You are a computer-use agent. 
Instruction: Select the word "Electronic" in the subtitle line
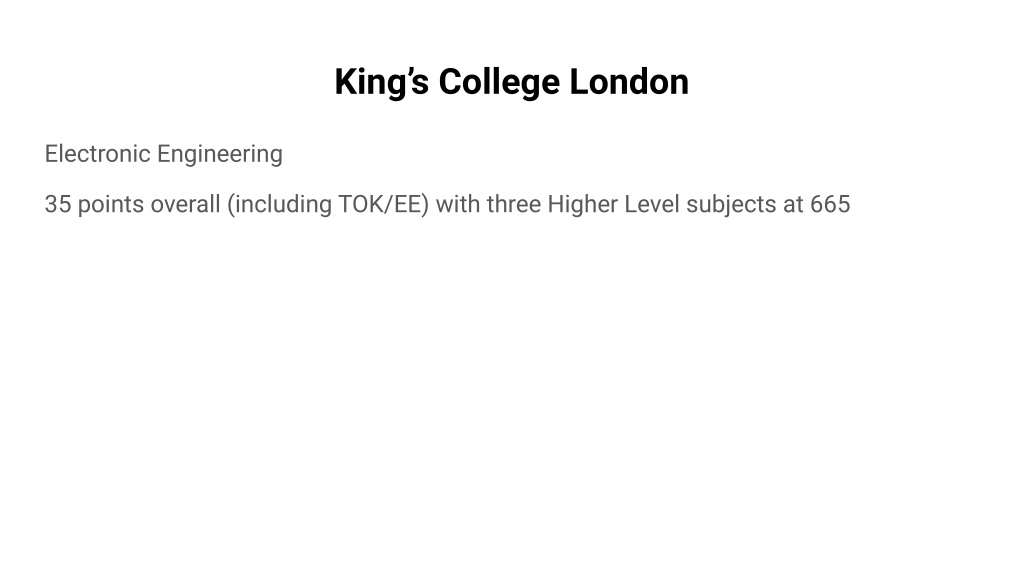click(x=97, y=154)
